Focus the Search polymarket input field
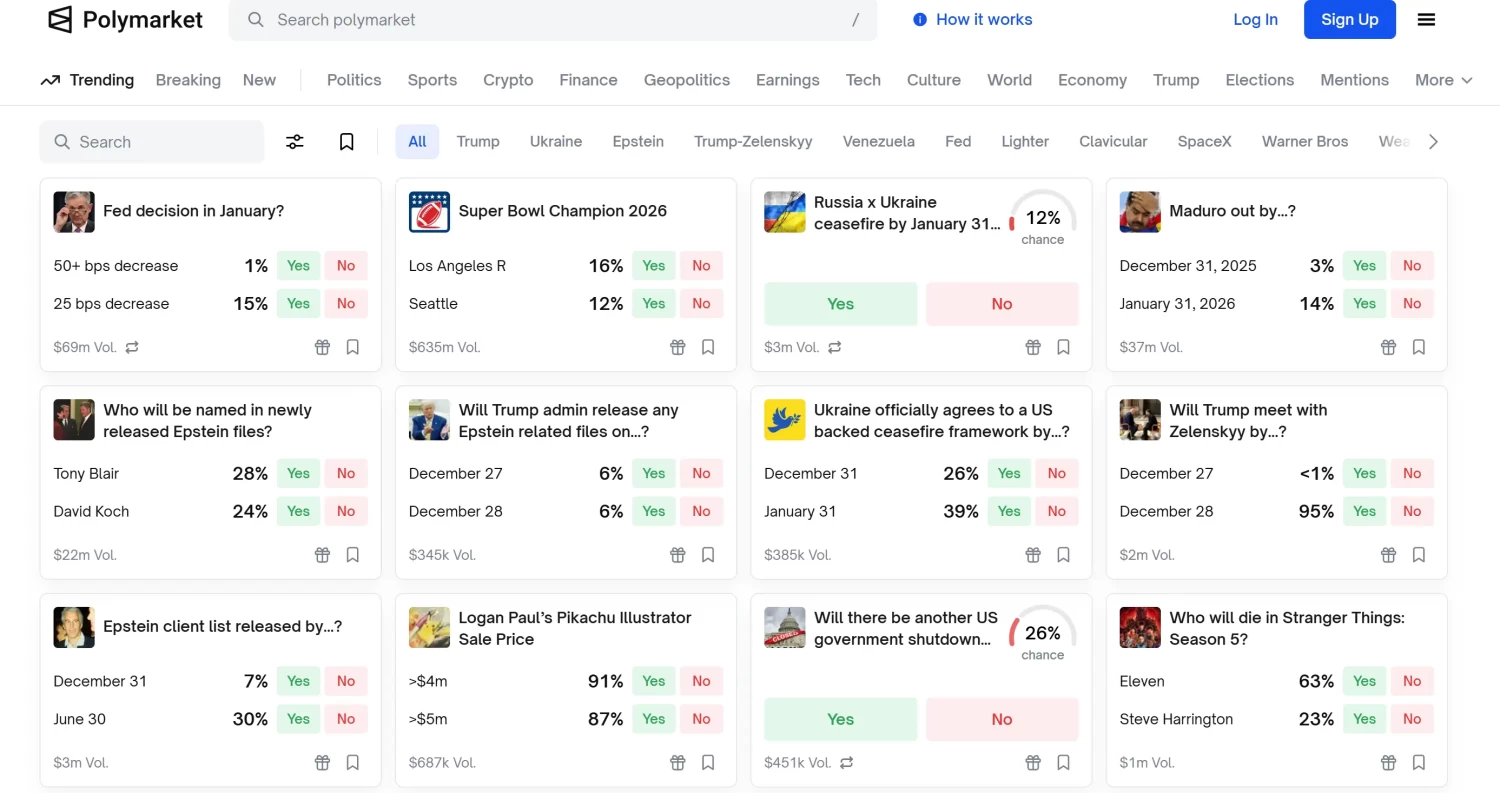 (x=552, y=20)
